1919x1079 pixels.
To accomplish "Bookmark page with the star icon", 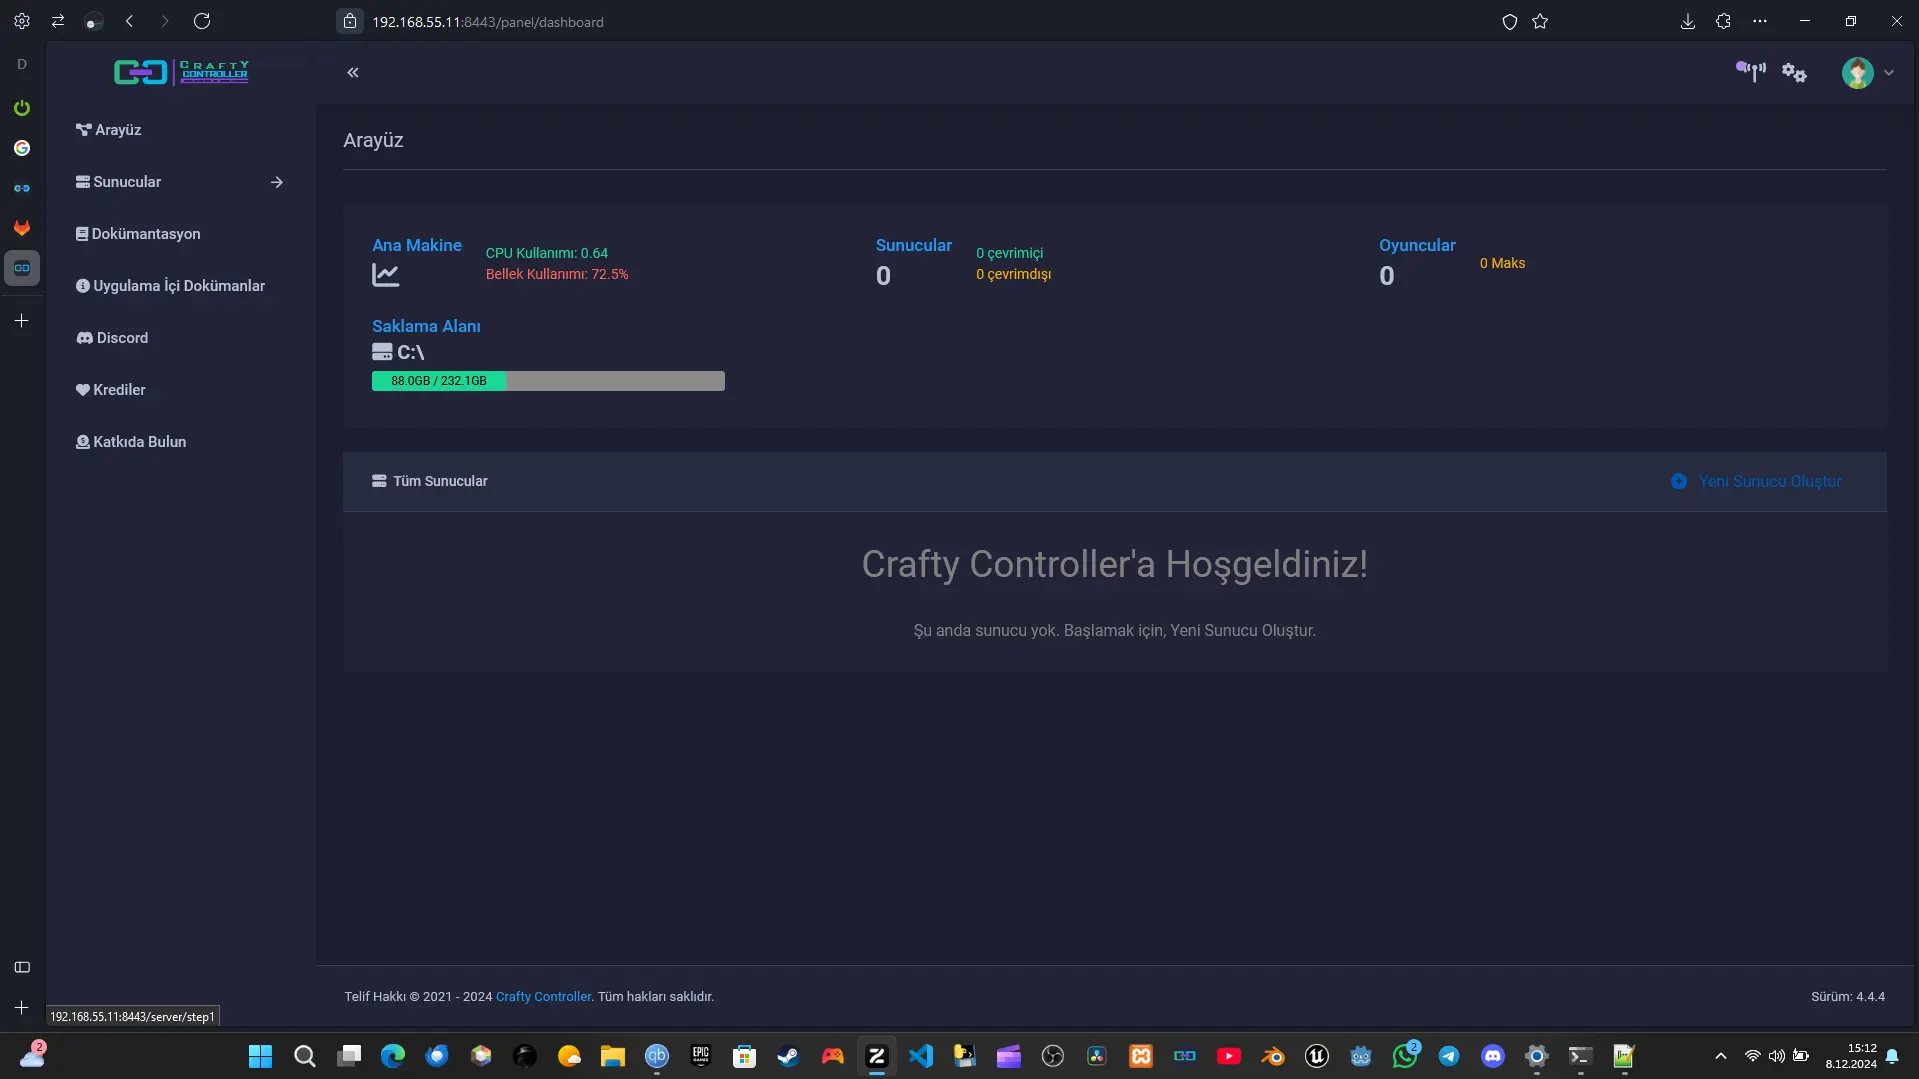I will (x=1540, y=21).
